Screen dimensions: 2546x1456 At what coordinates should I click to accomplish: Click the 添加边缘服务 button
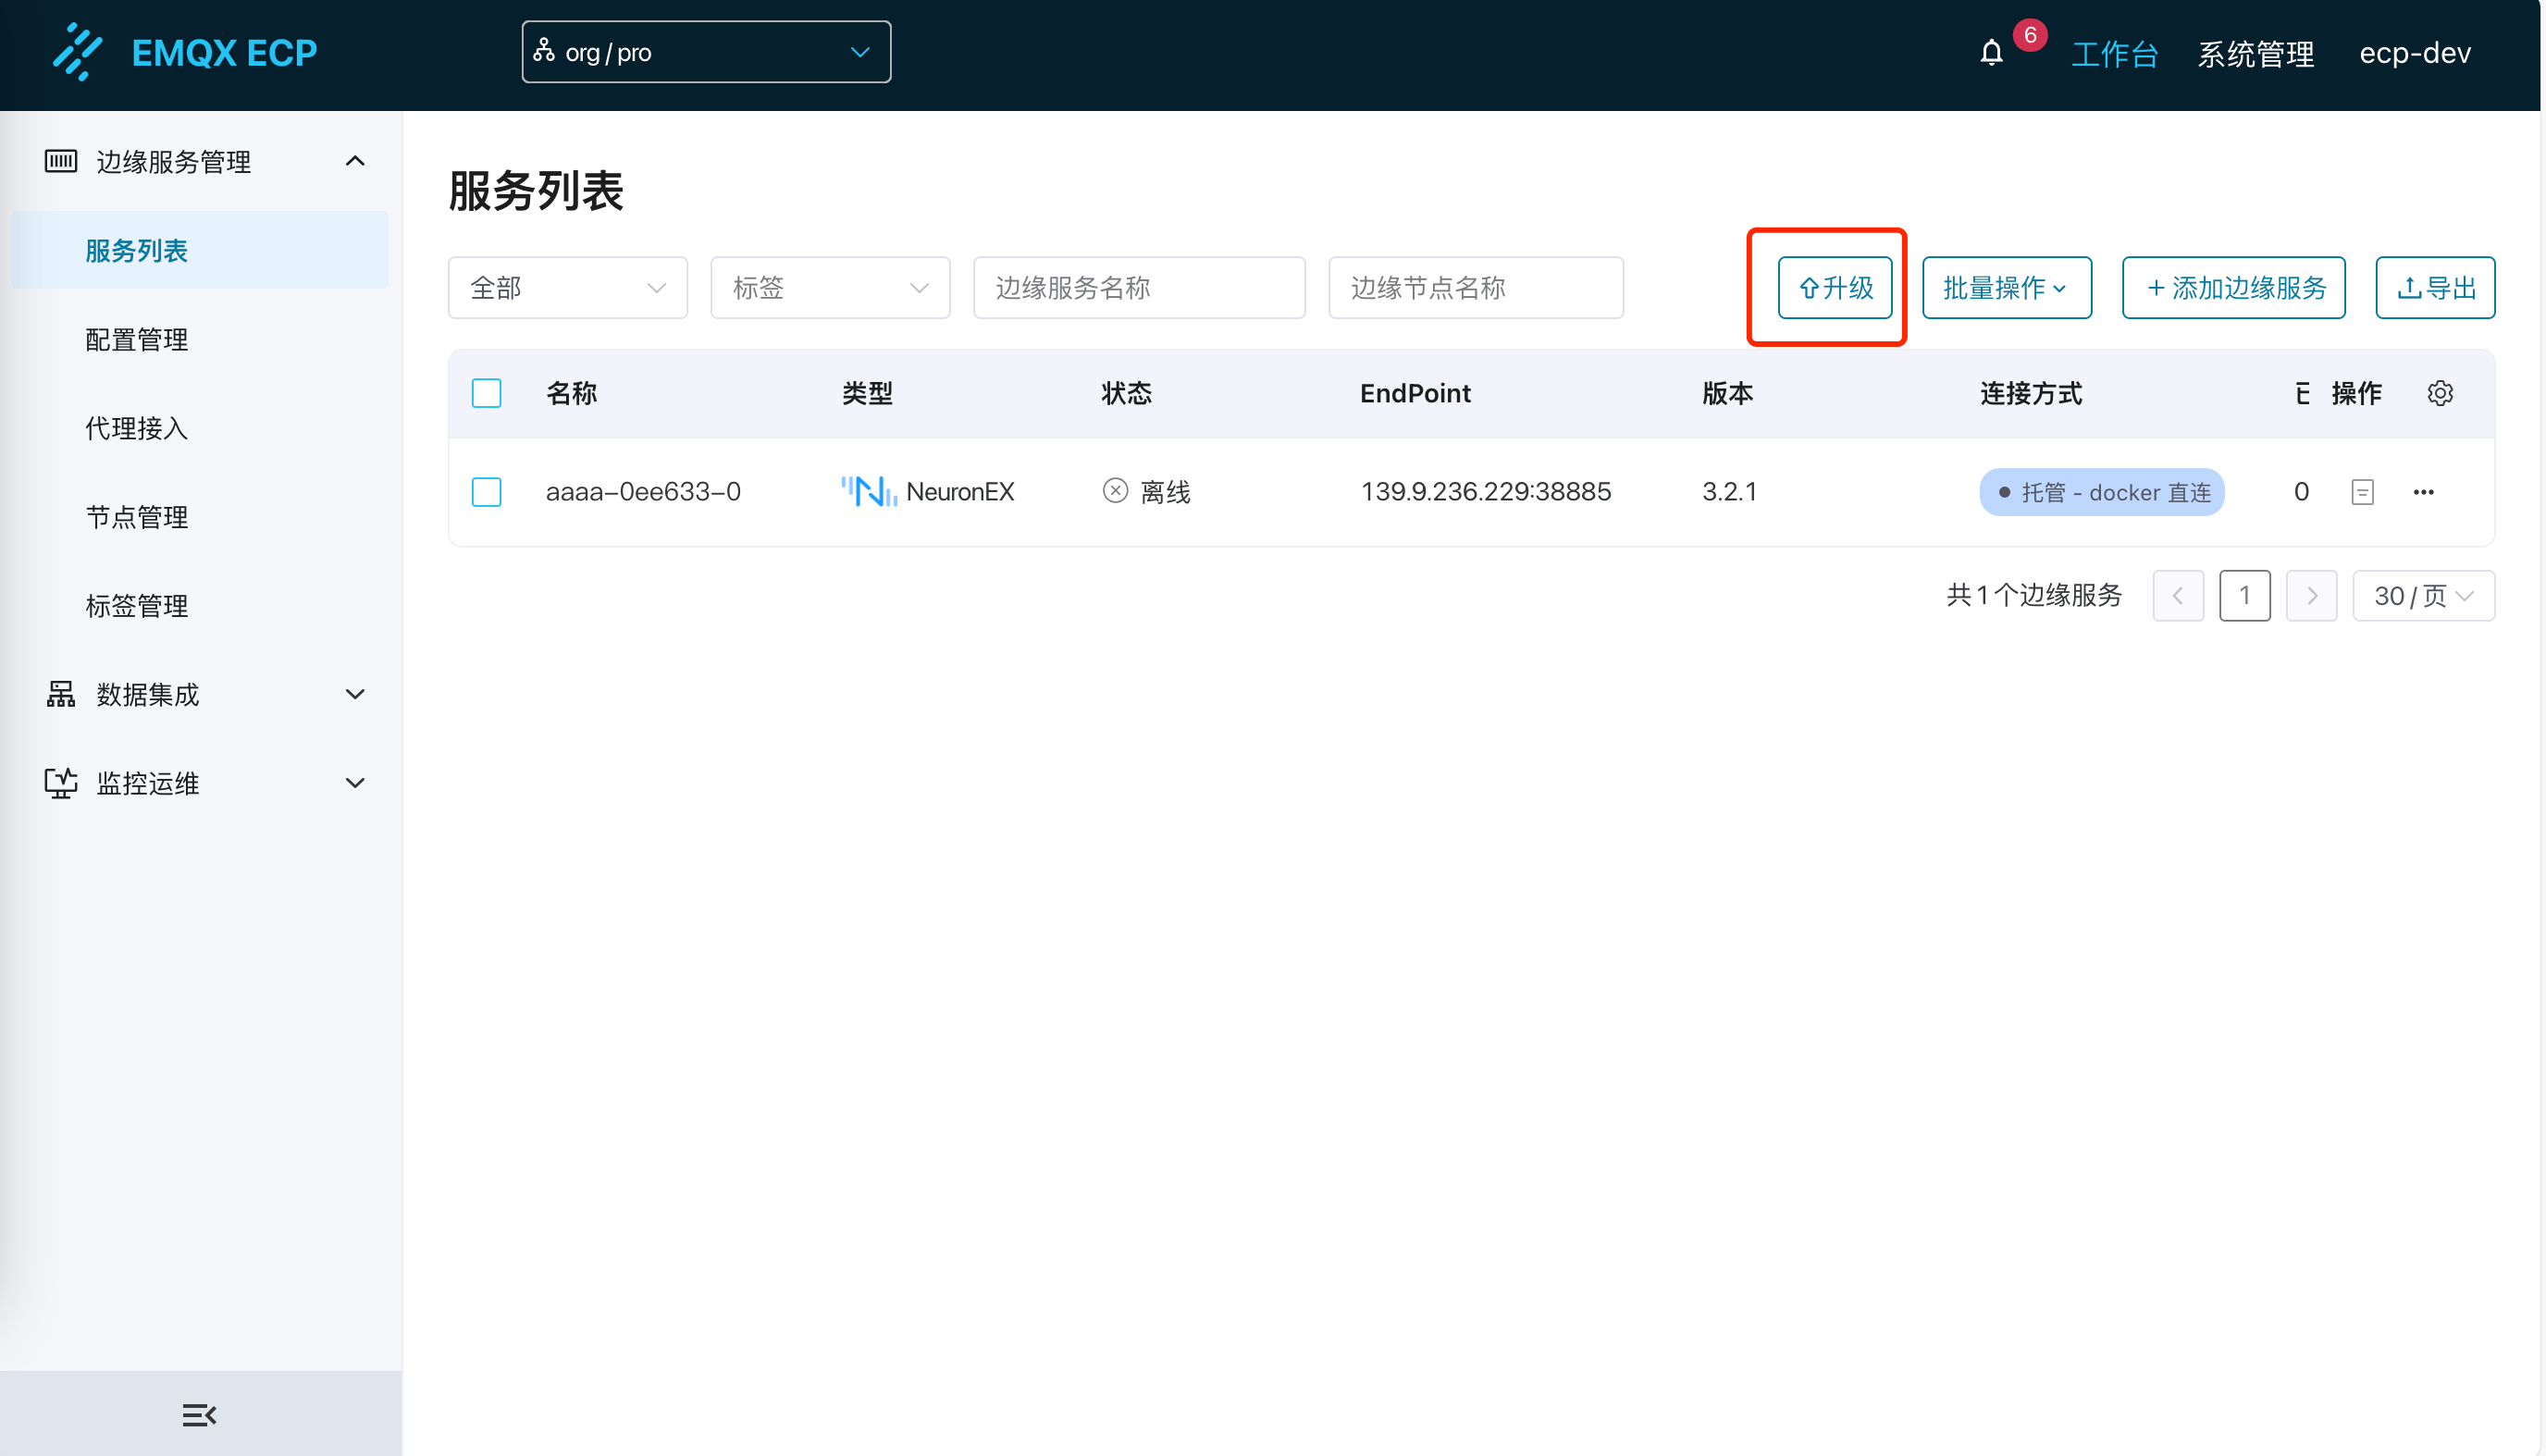point(2233,288)
